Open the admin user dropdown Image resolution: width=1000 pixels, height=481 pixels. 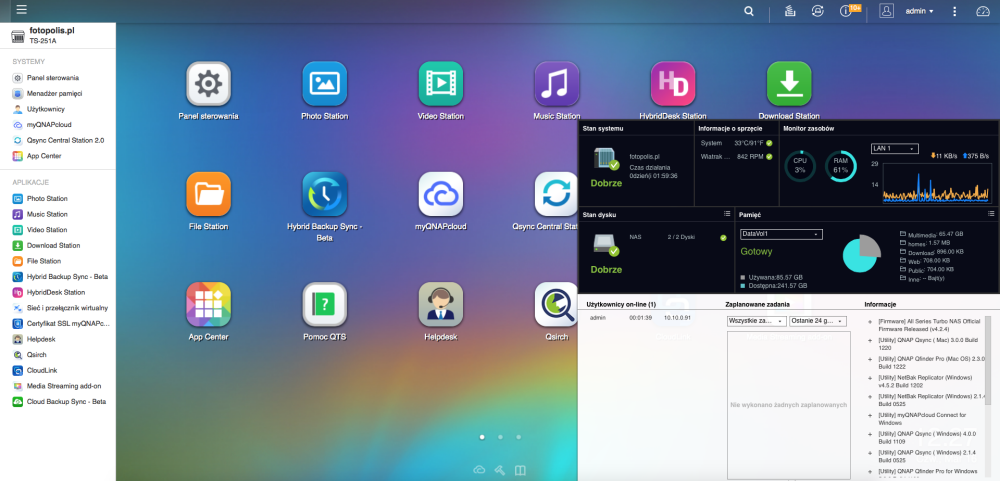920,11
